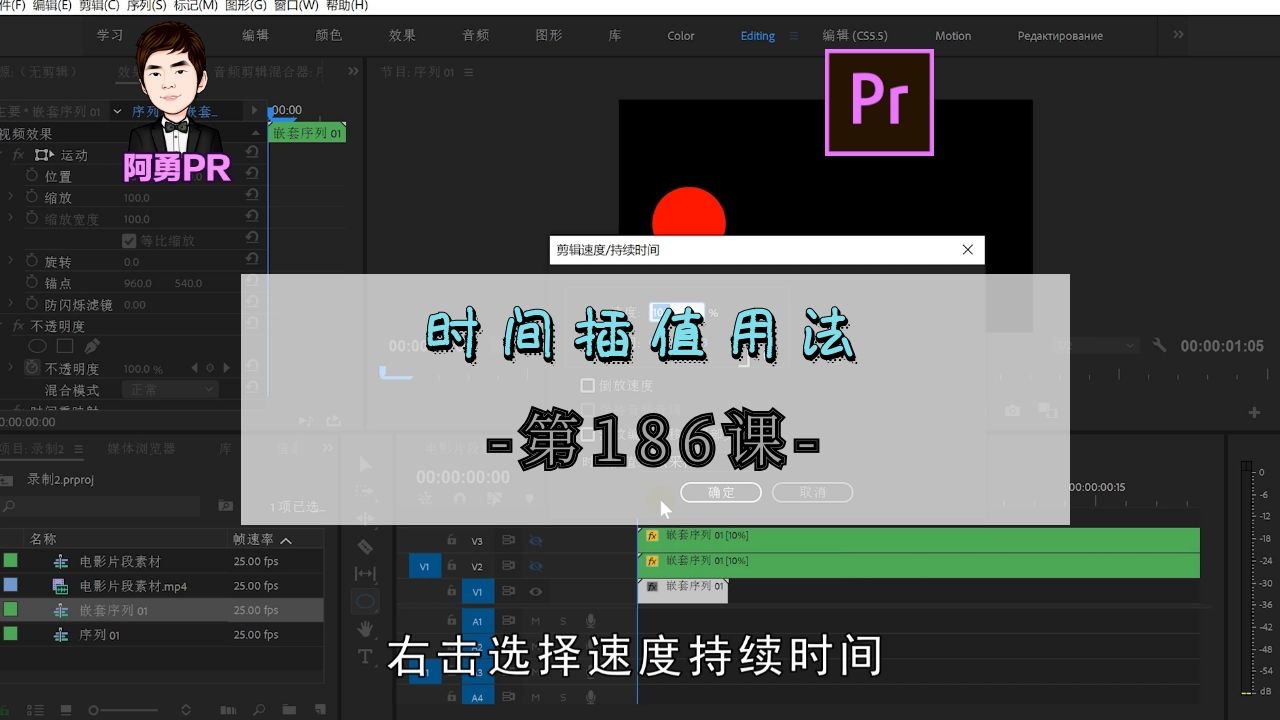
Task: Open the 媒体浏览器 panel tab
Action: 141,449
